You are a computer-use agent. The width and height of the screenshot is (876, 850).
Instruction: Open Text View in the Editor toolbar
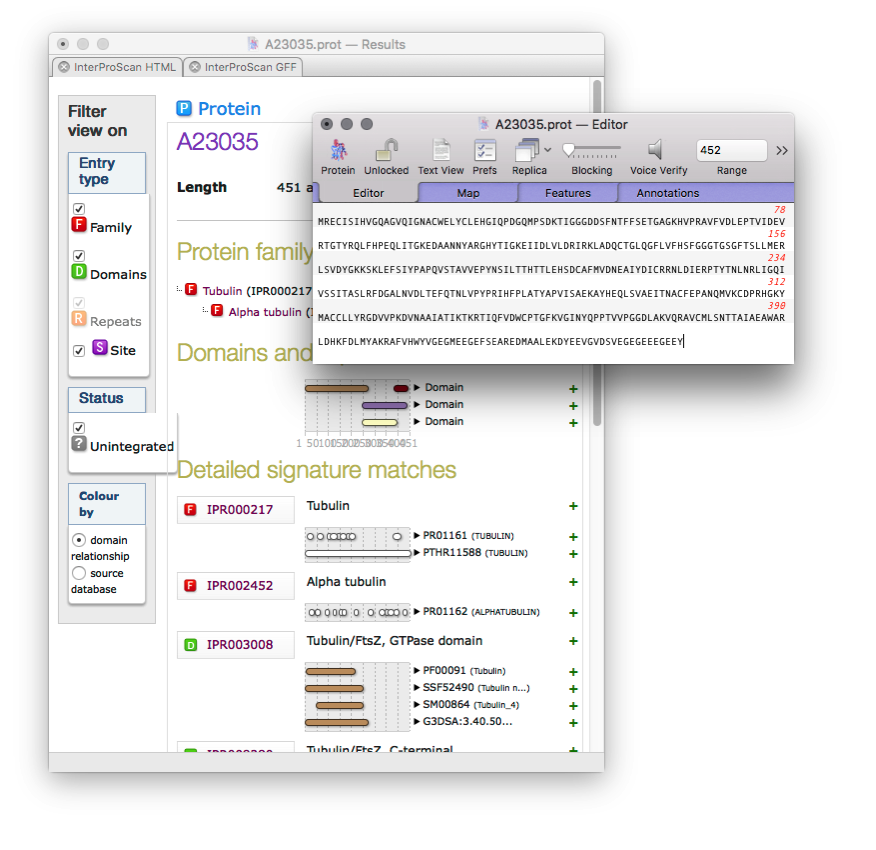[x=440, y=151]
